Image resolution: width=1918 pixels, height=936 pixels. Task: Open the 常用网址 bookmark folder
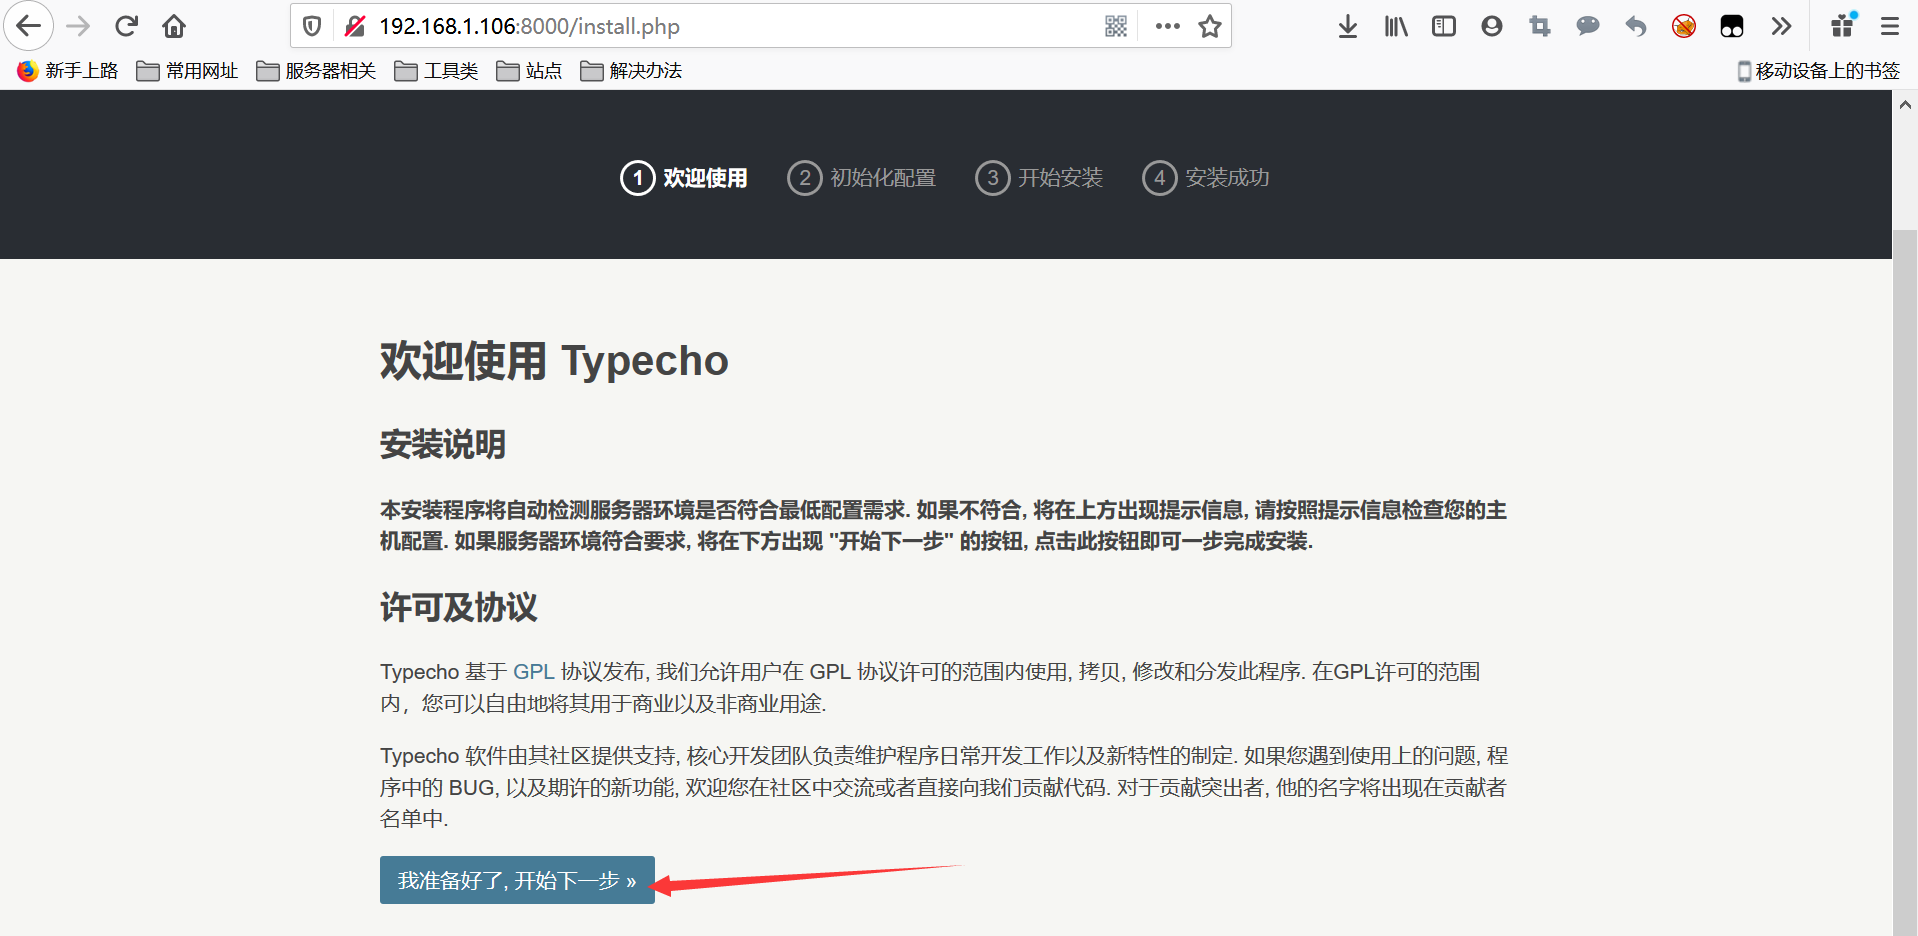pos(188,71)
